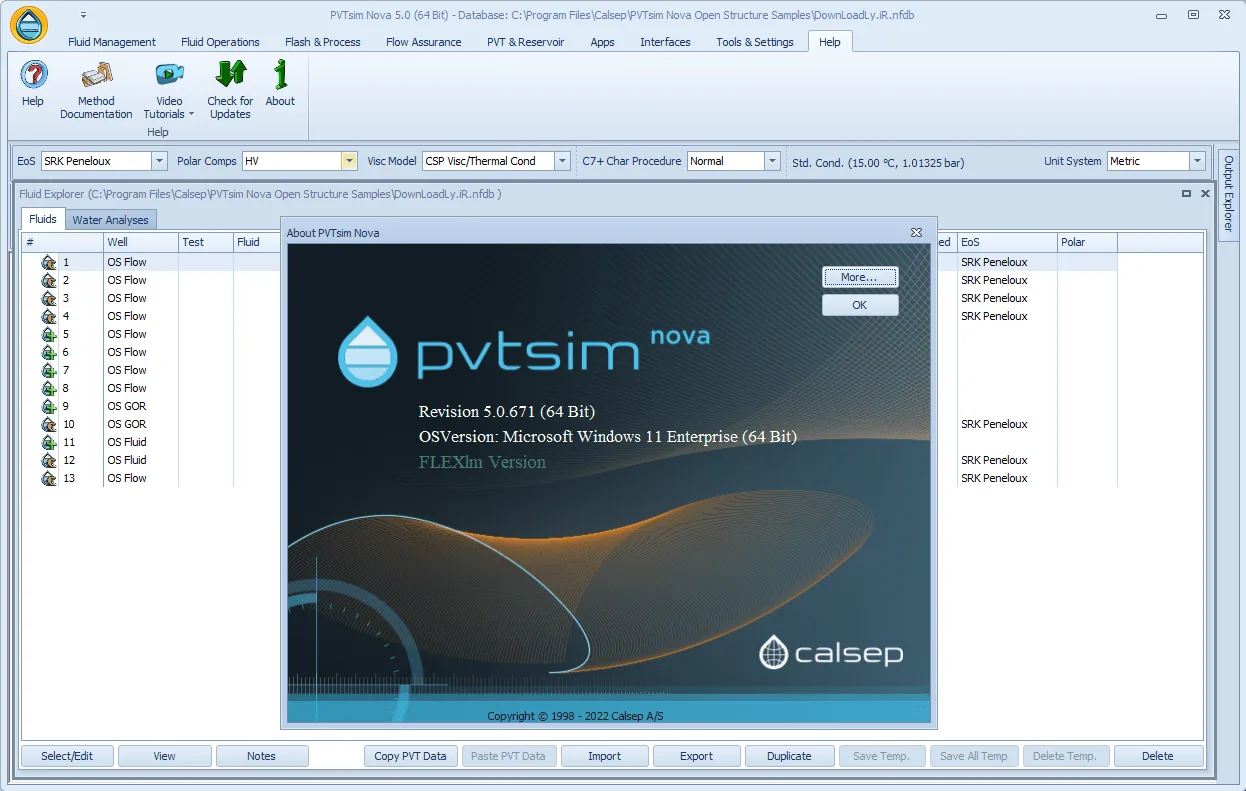The width and height of the screenshot is (1246, 791).
Task: Open the Unit System Metric dropdown
Action: (1197, 161)
